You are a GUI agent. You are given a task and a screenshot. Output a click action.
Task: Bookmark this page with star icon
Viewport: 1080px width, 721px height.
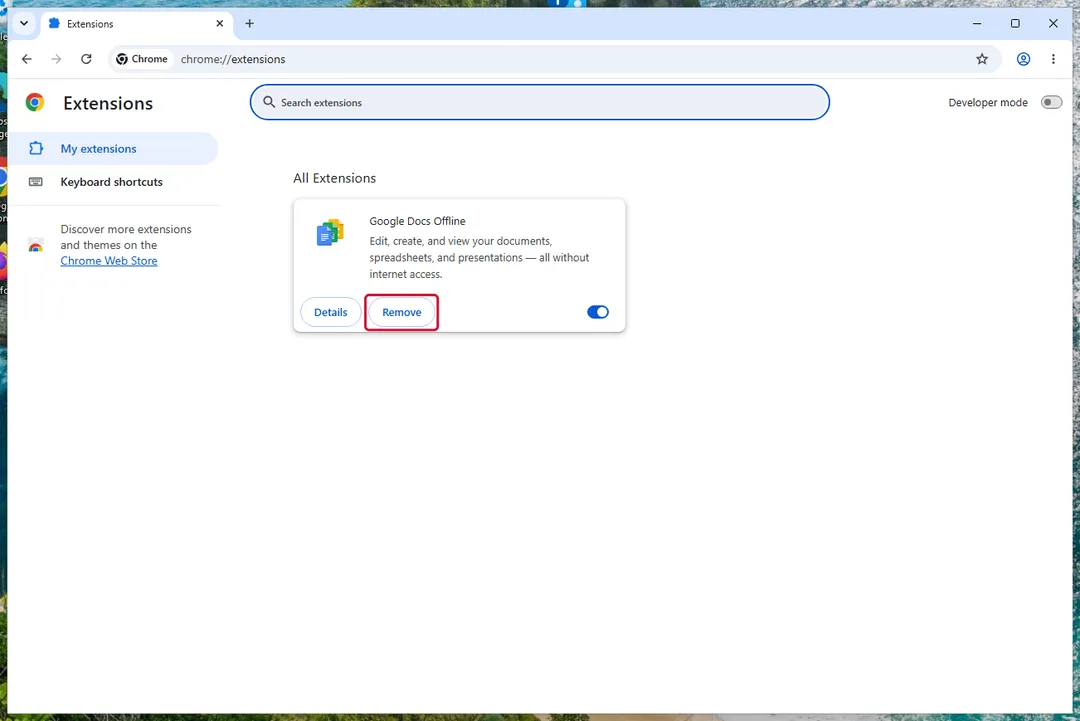(982, 59)
